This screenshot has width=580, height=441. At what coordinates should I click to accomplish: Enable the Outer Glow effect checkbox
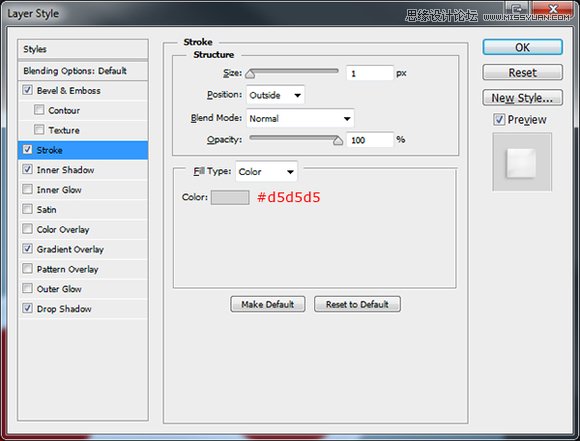[x=27, y=288]
